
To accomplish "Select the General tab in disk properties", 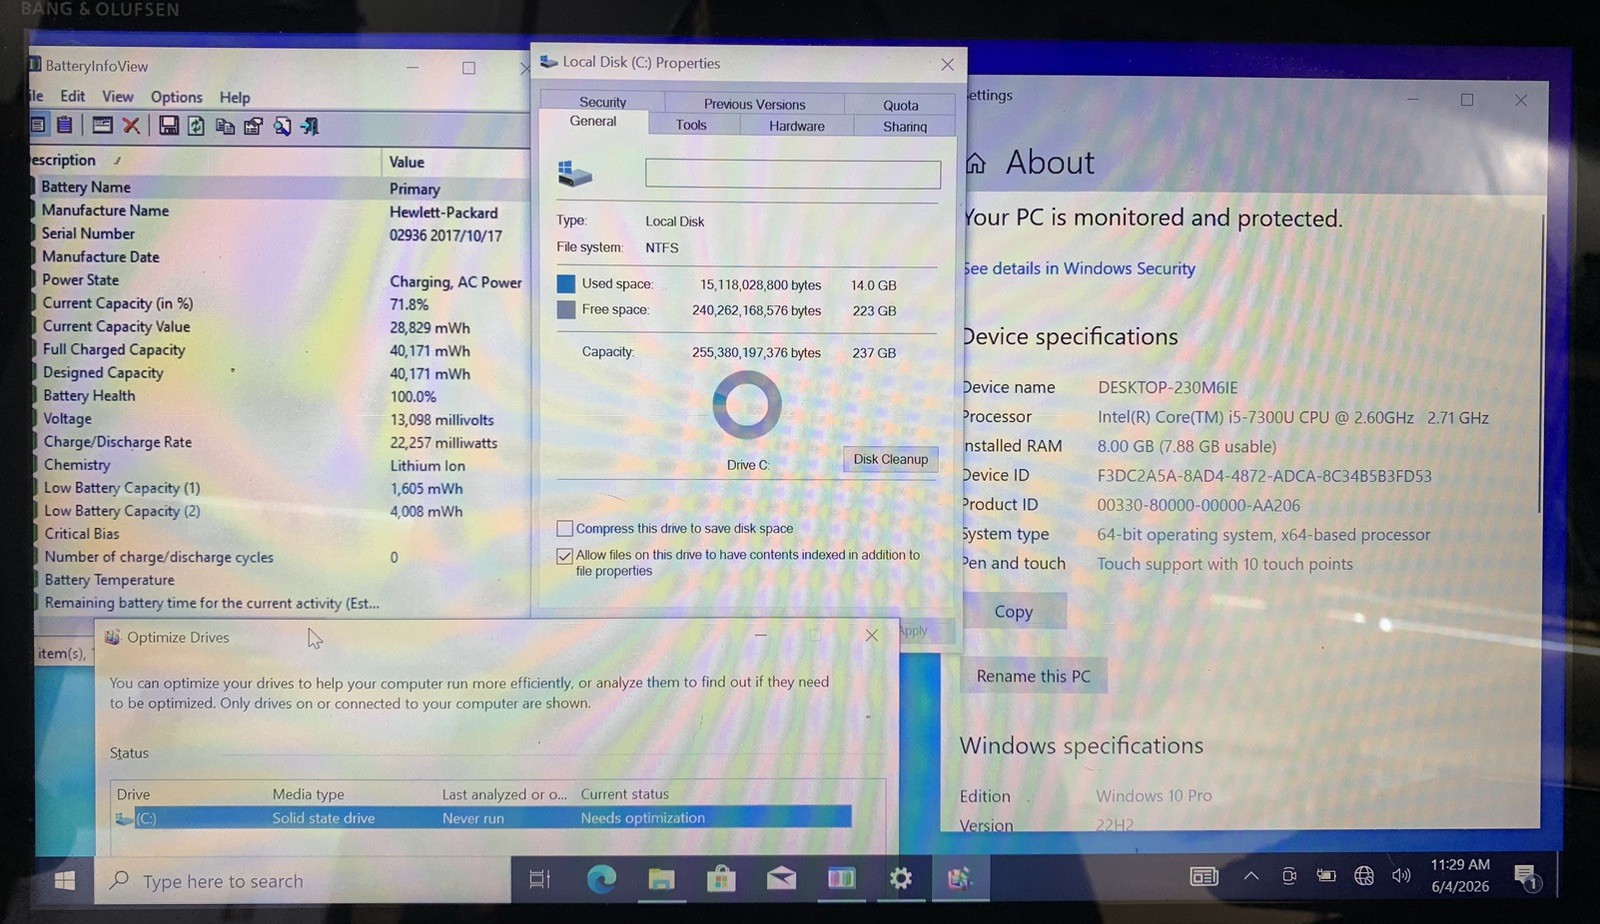I will click(x=593, y=121).
